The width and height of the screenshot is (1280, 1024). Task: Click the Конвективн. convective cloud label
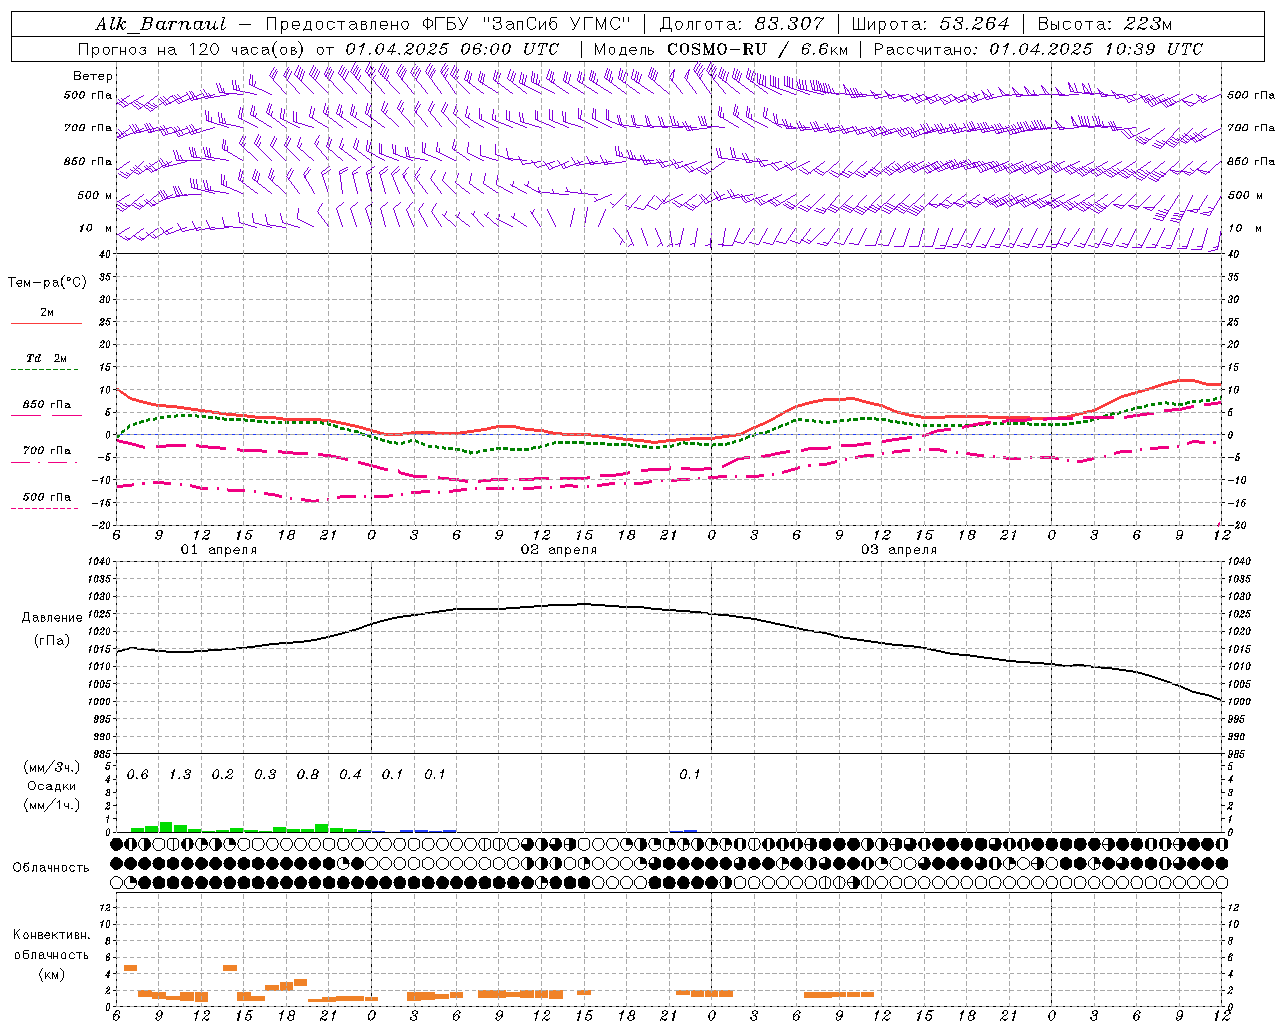[x=52, y=935]
